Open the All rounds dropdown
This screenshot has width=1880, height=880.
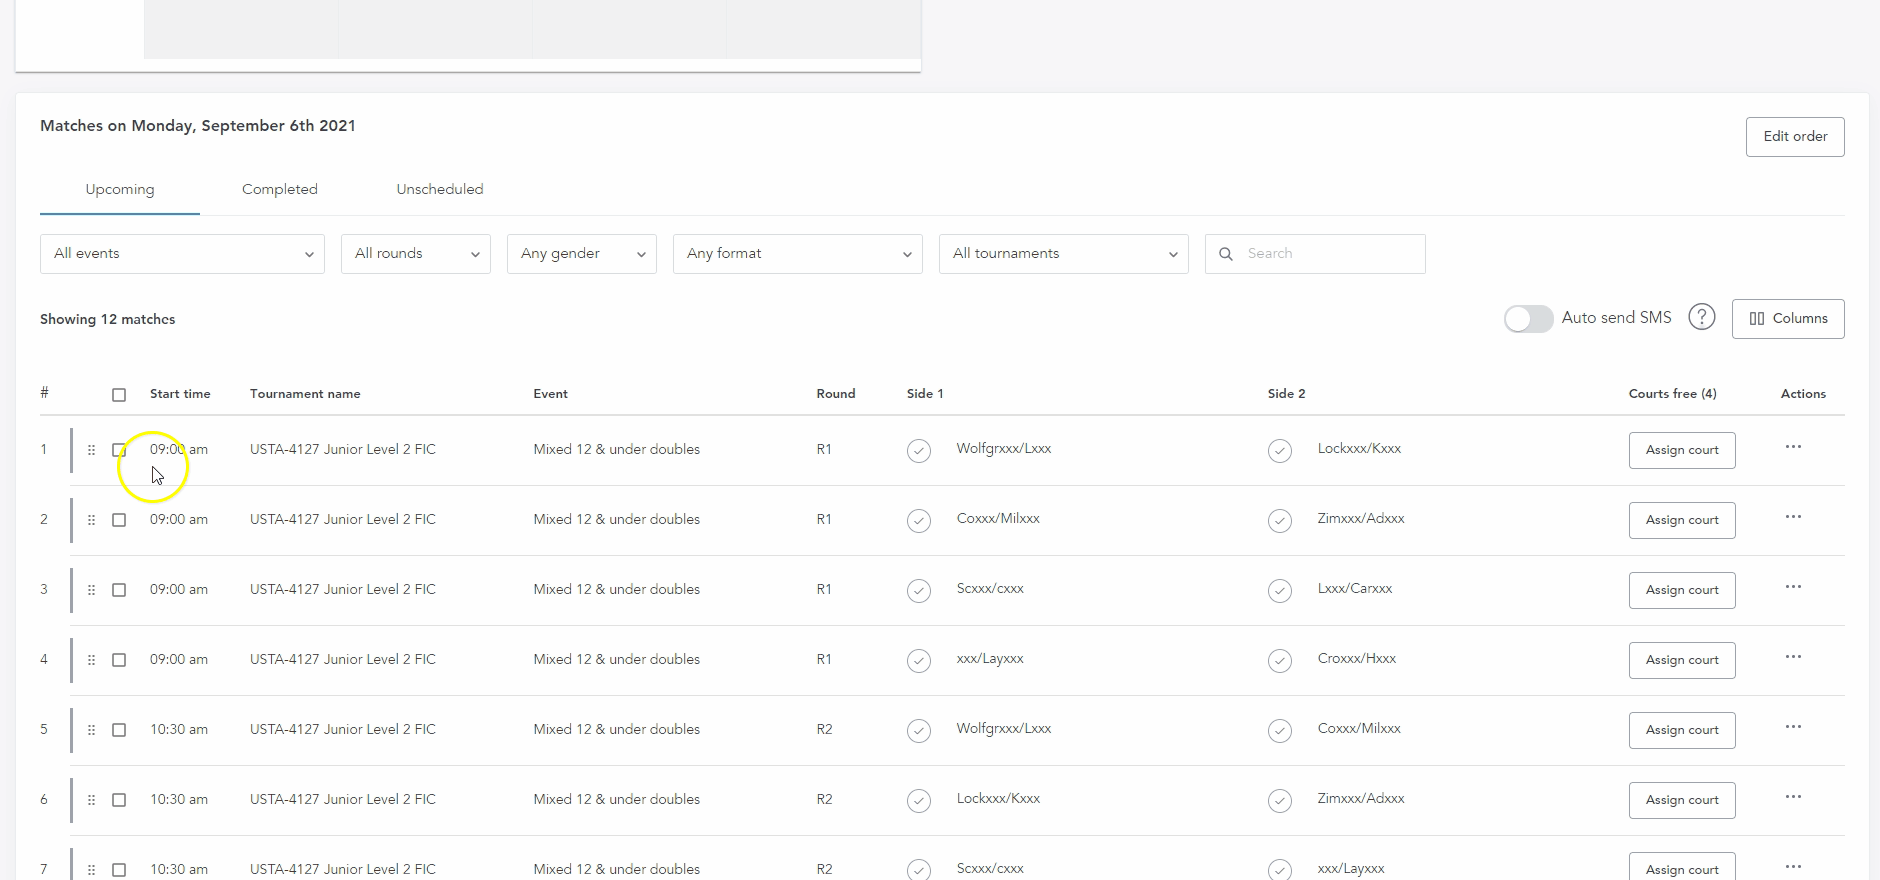(416, 254)
